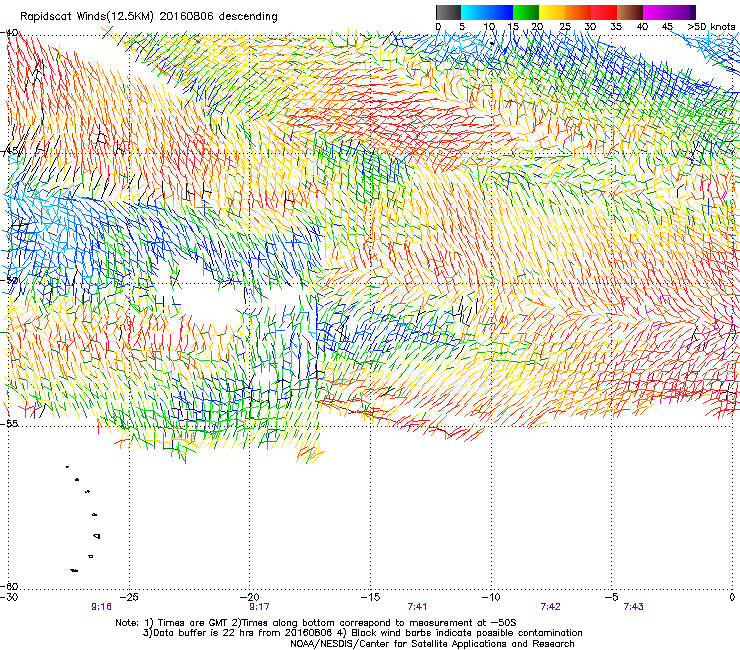Click the 'Times are GMT' note line
740x650 pixels.
click(x=316, y=623)
